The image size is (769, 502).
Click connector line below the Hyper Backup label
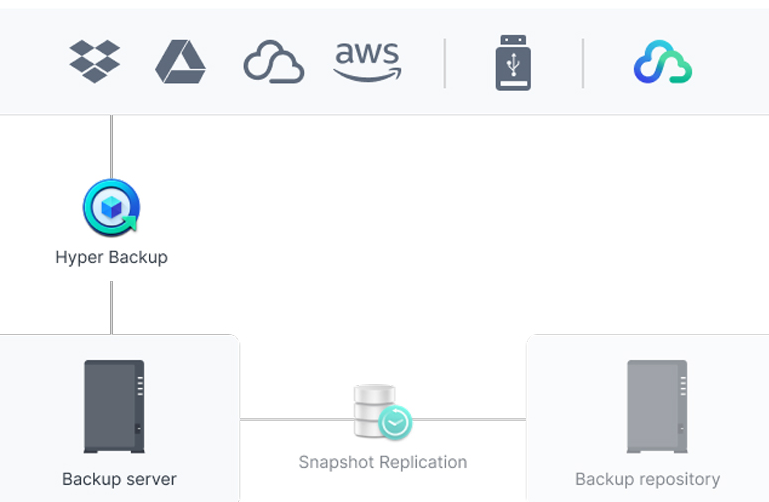tap(111, 305)
